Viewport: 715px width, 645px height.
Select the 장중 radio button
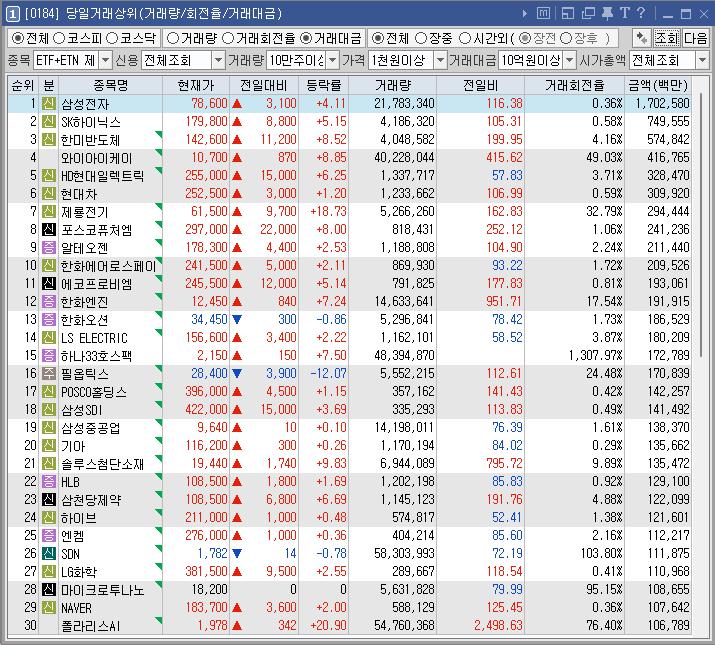point(421,38)
